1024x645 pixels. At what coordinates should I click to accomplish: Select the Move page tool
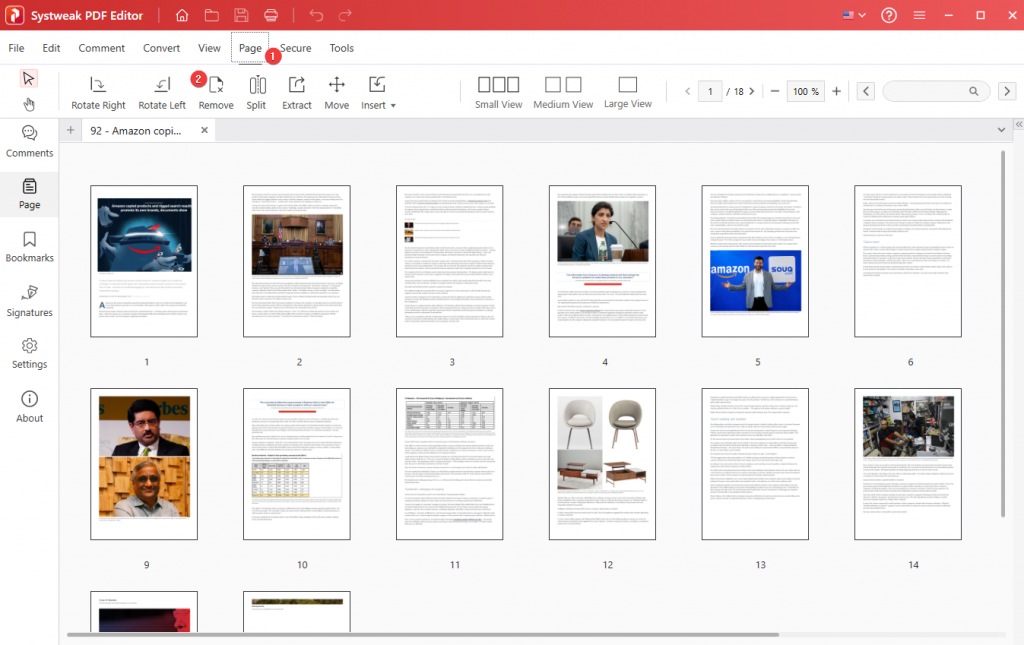pos(336,90)
